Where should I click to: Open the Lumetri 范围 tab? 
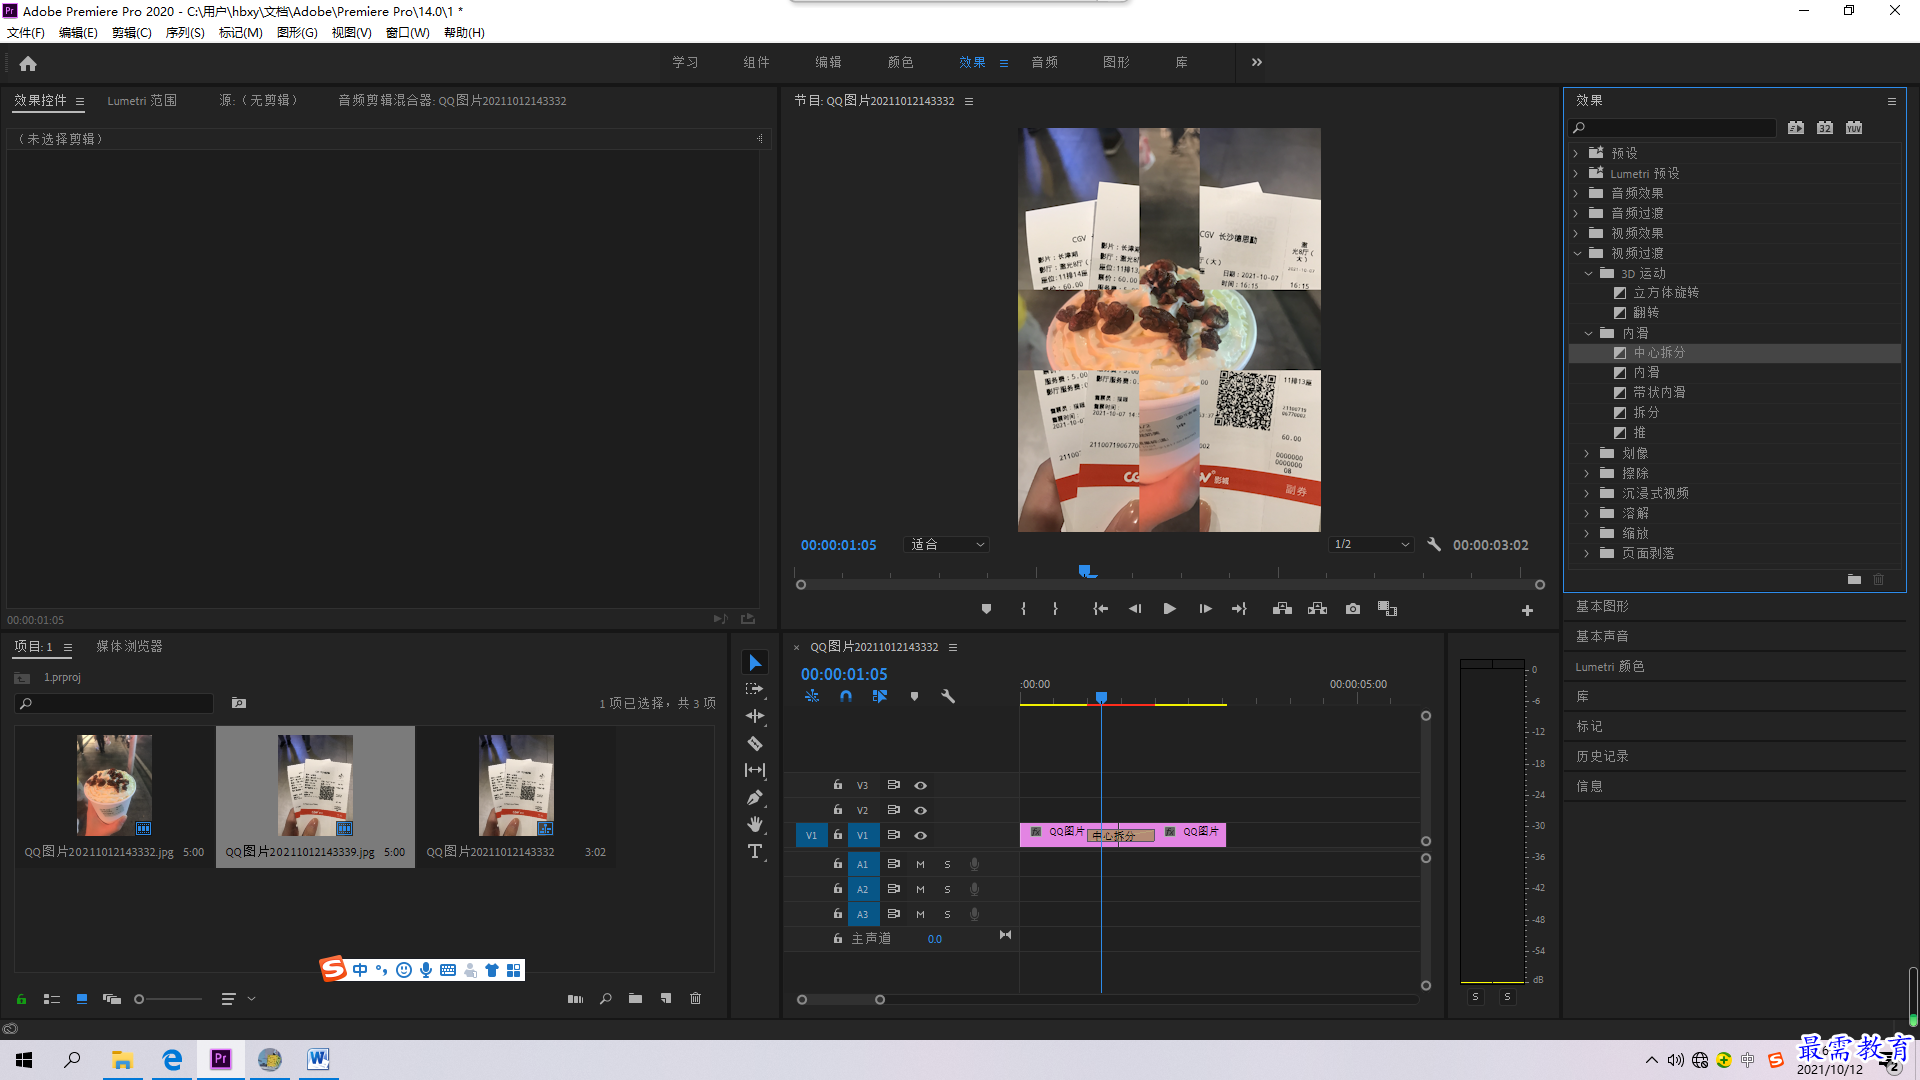(142, 101)
